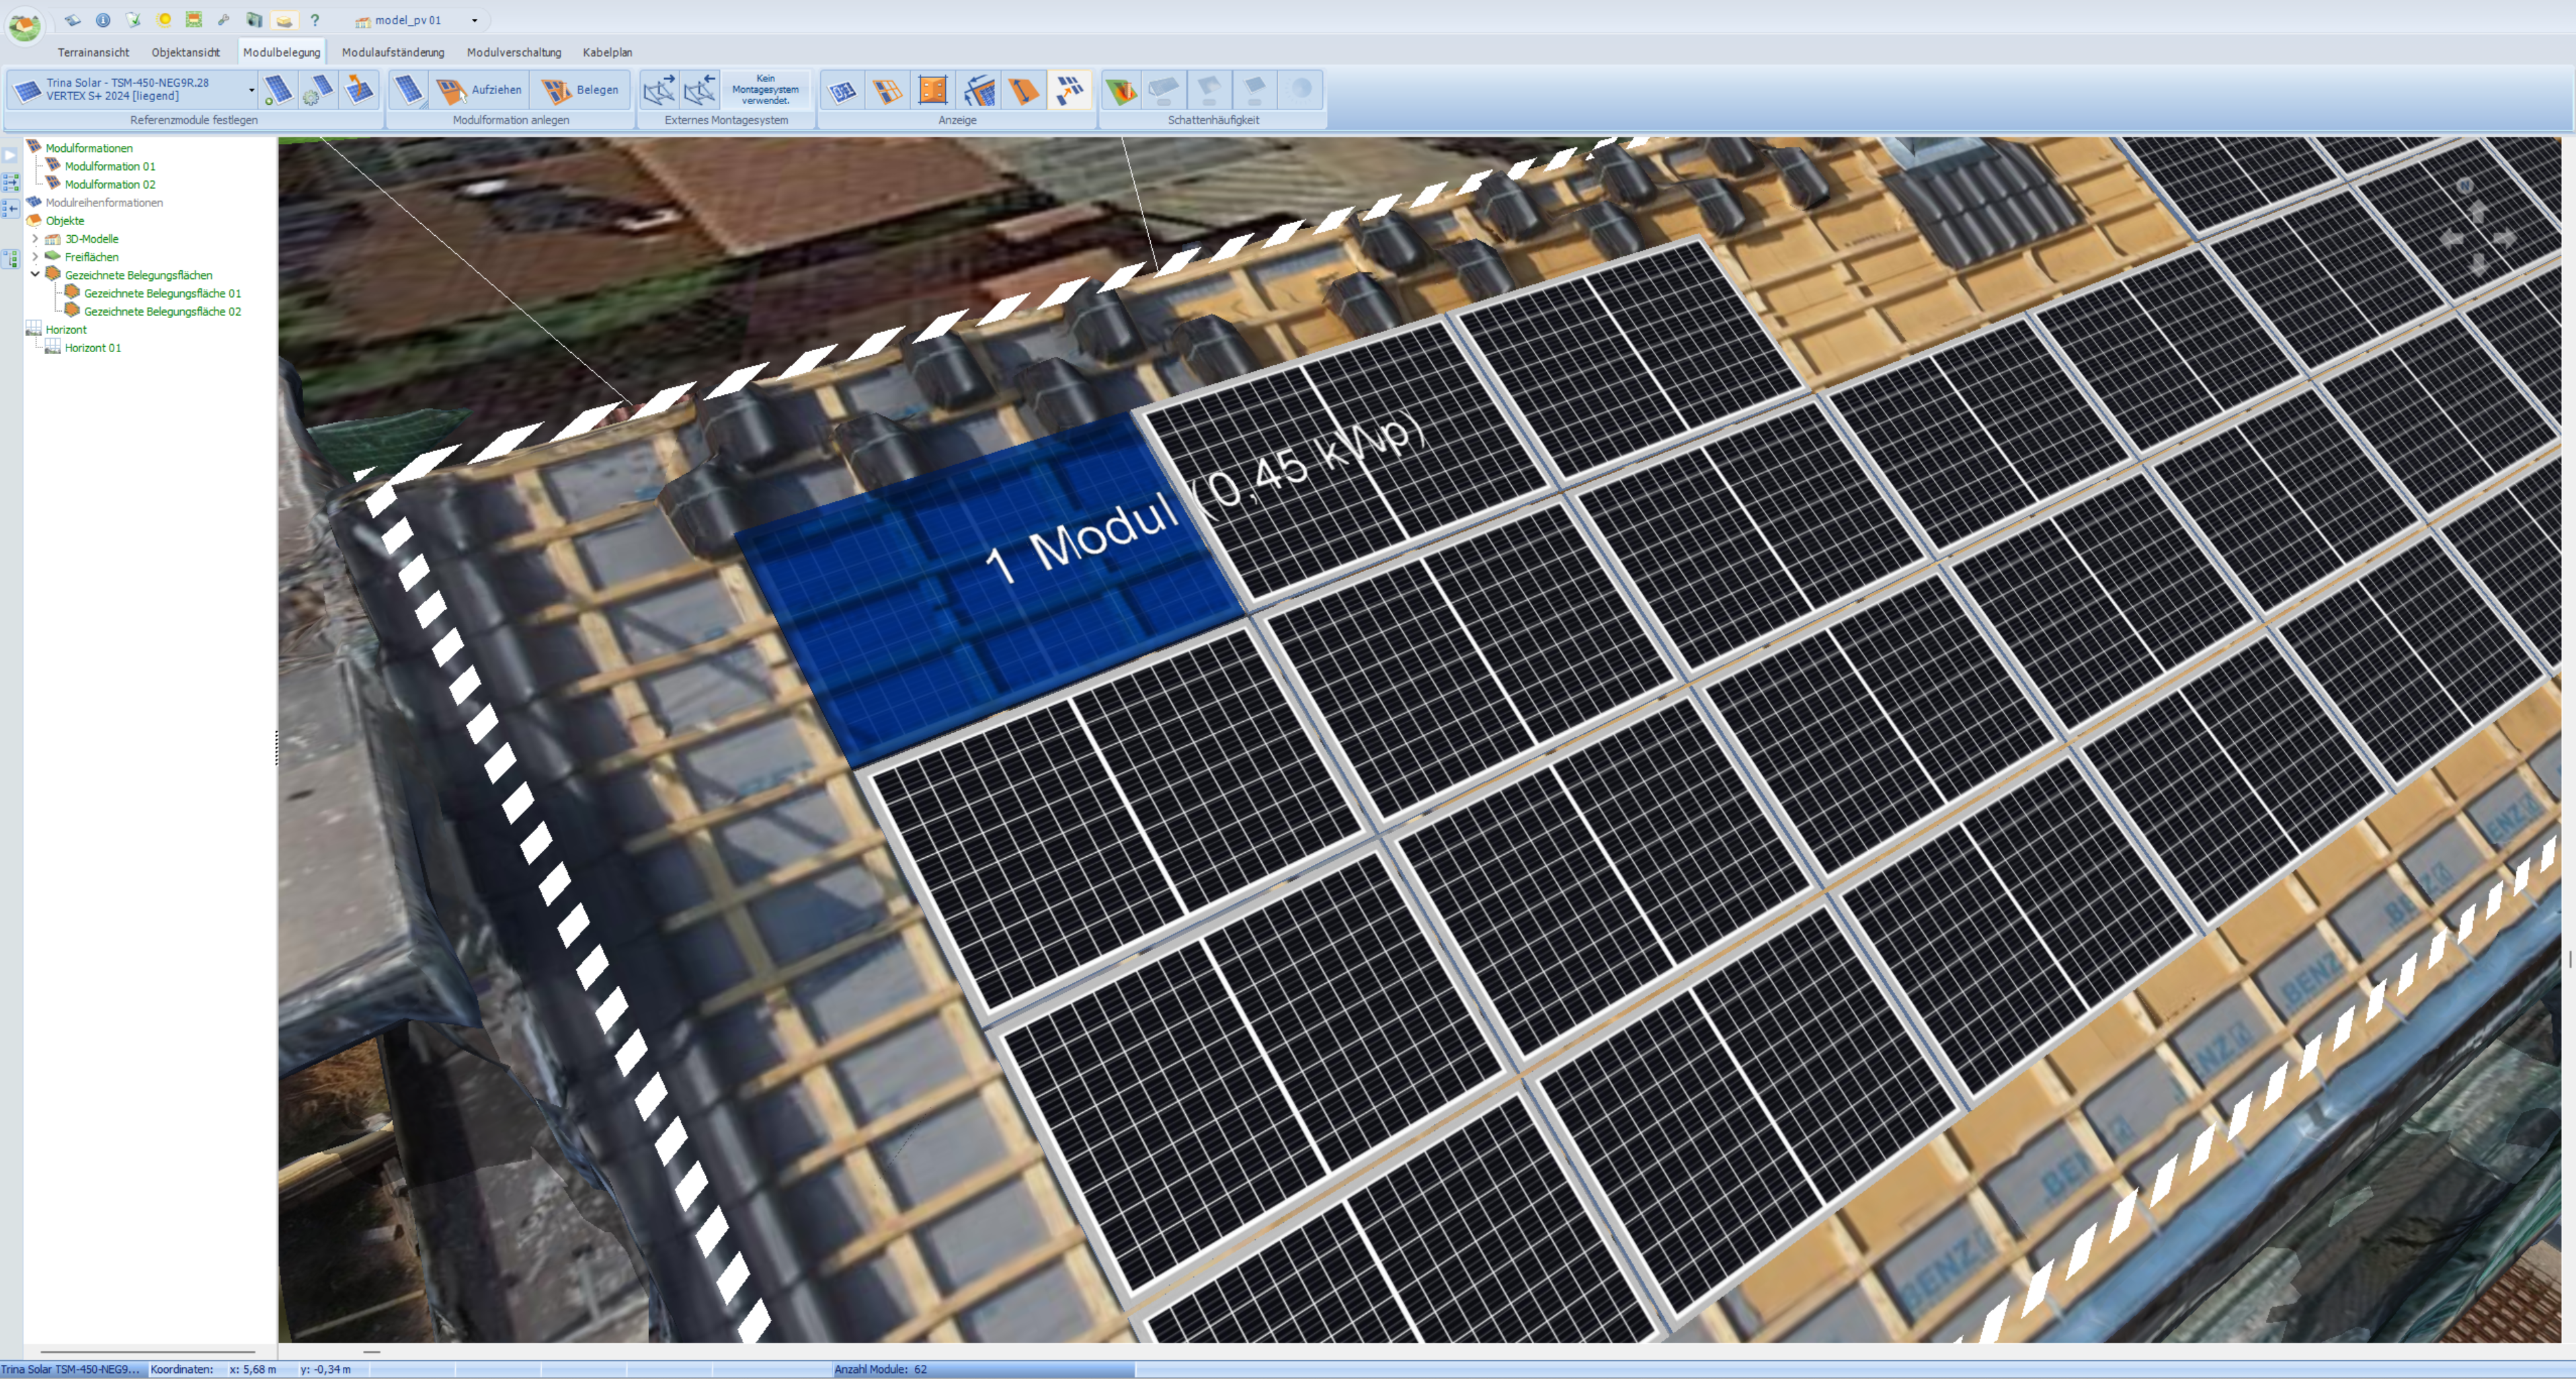The width and height of the screenshot is (2576, 1379).
Task: Click the add reference module icon with green plus
Action: pos(278,90)
